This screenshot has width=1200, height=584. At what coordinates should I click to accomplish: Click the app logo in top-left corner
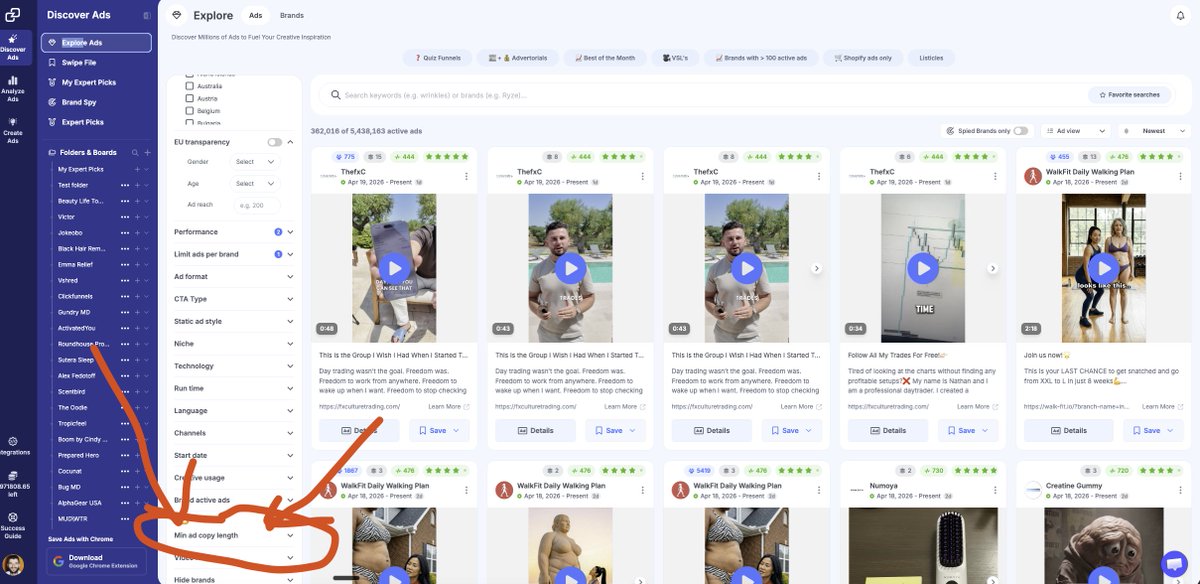13,14
